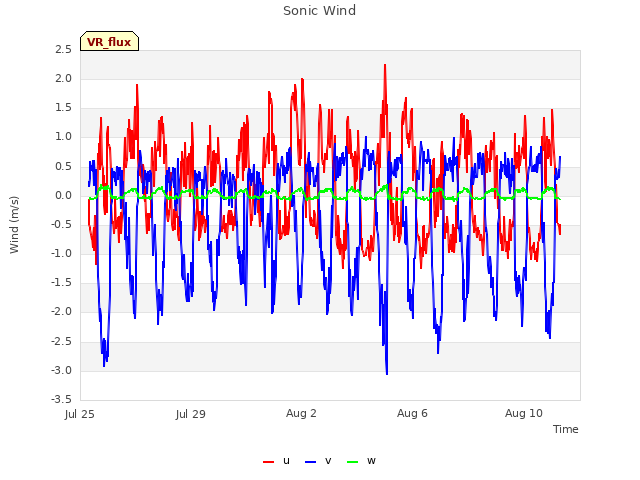Click the 2.0 y-axis tick label

click(63, 78)
